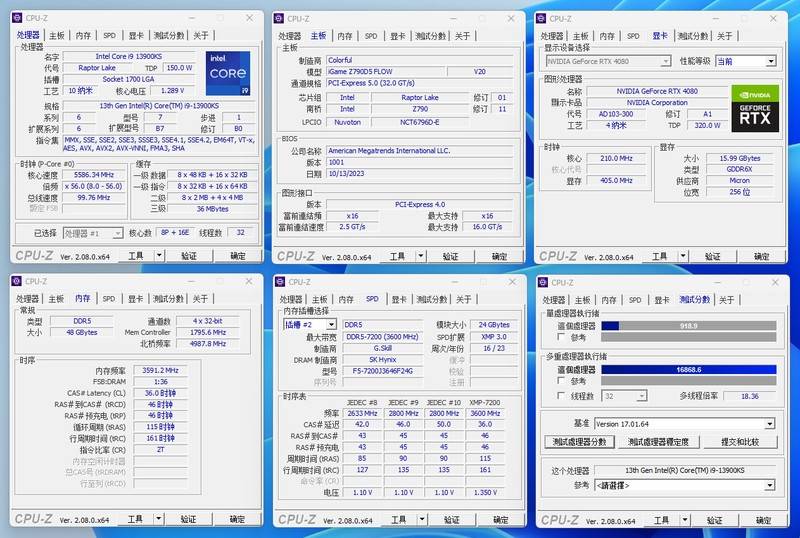Click the multi-thread 16868.6 score bar
Screen dimensions: 800x538
coord(689,370)
